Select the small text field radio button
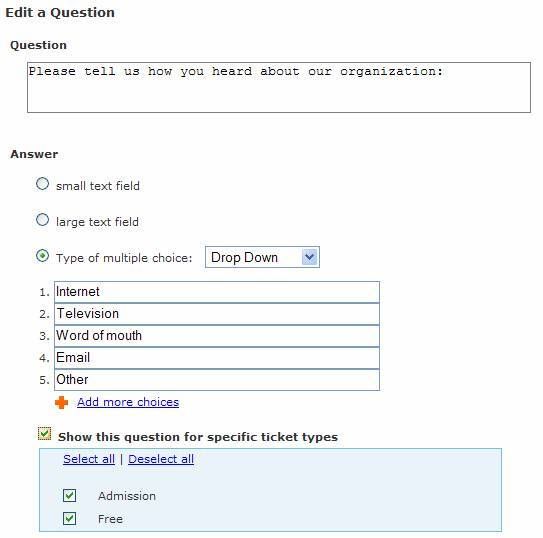 point(42,184)
